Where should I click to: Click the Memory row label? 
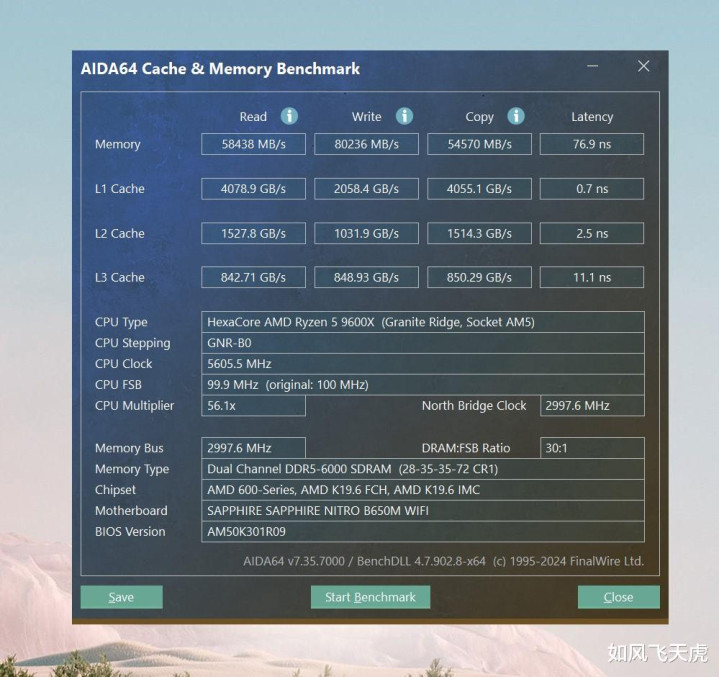118,144
